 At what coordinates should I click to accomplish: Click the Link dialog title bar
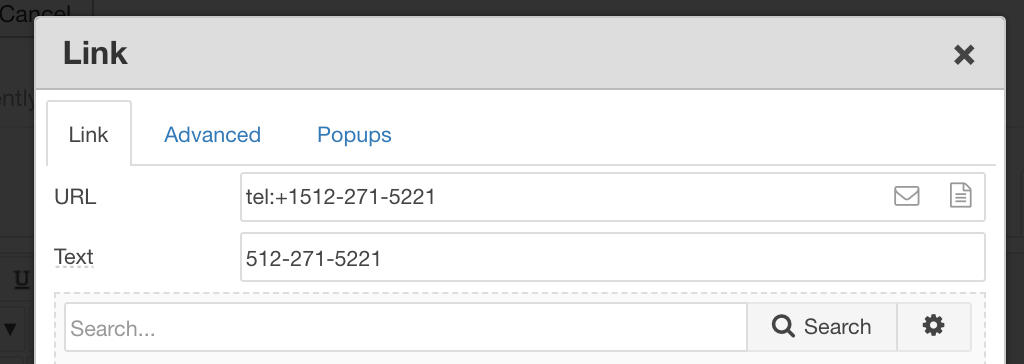pos(519,53)
